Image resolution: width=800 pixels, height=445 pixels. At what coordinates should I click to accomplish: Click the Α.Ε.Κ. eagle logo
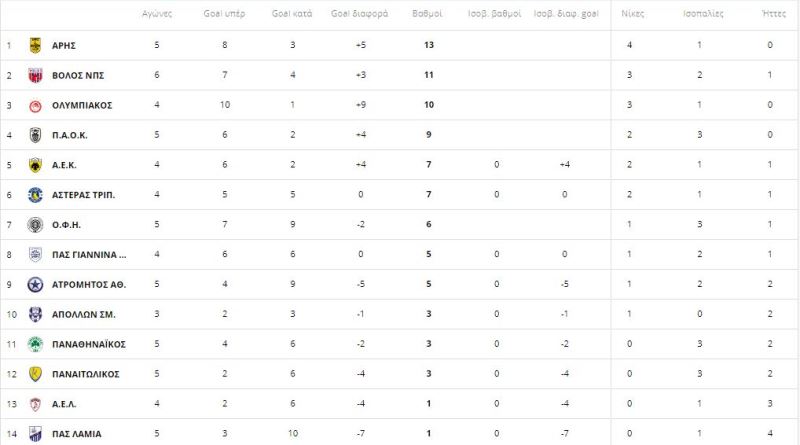coord(35,165)
